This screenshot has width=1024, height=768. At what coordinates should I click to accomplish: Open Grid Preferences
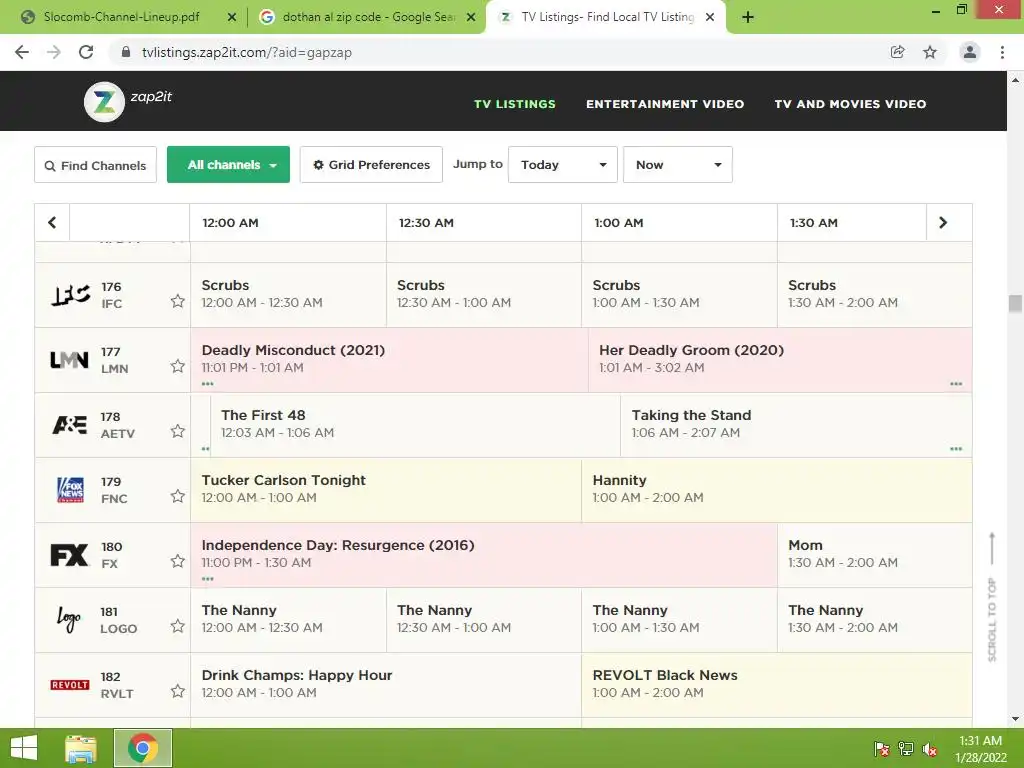coord(371,165)
